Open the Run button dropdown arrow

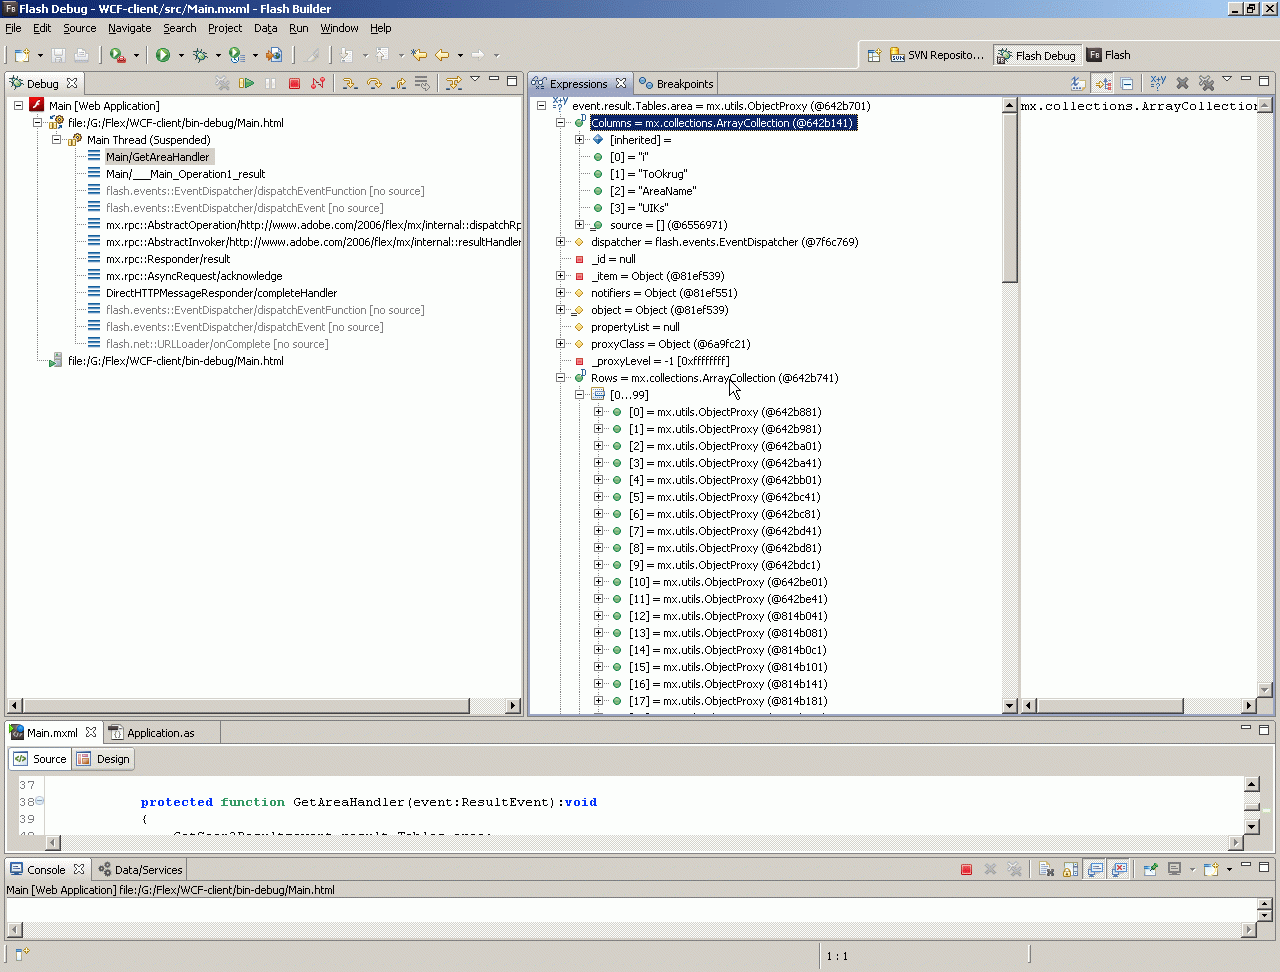181,55
